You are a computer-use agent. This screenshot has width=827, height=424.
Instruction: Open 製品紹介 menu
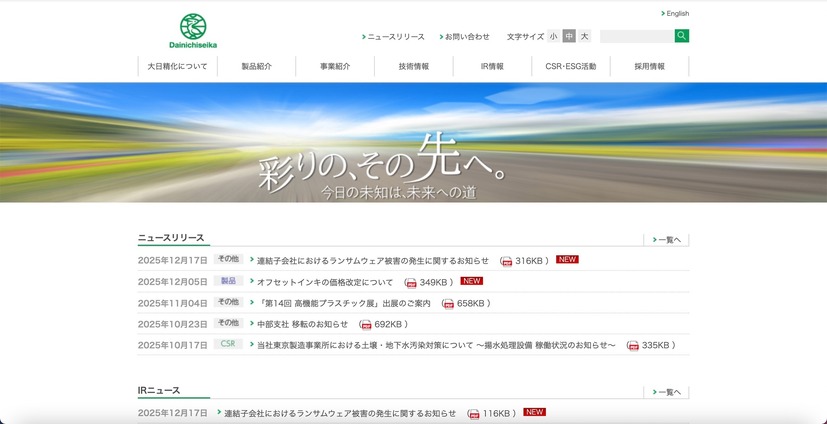click(256, 66)
